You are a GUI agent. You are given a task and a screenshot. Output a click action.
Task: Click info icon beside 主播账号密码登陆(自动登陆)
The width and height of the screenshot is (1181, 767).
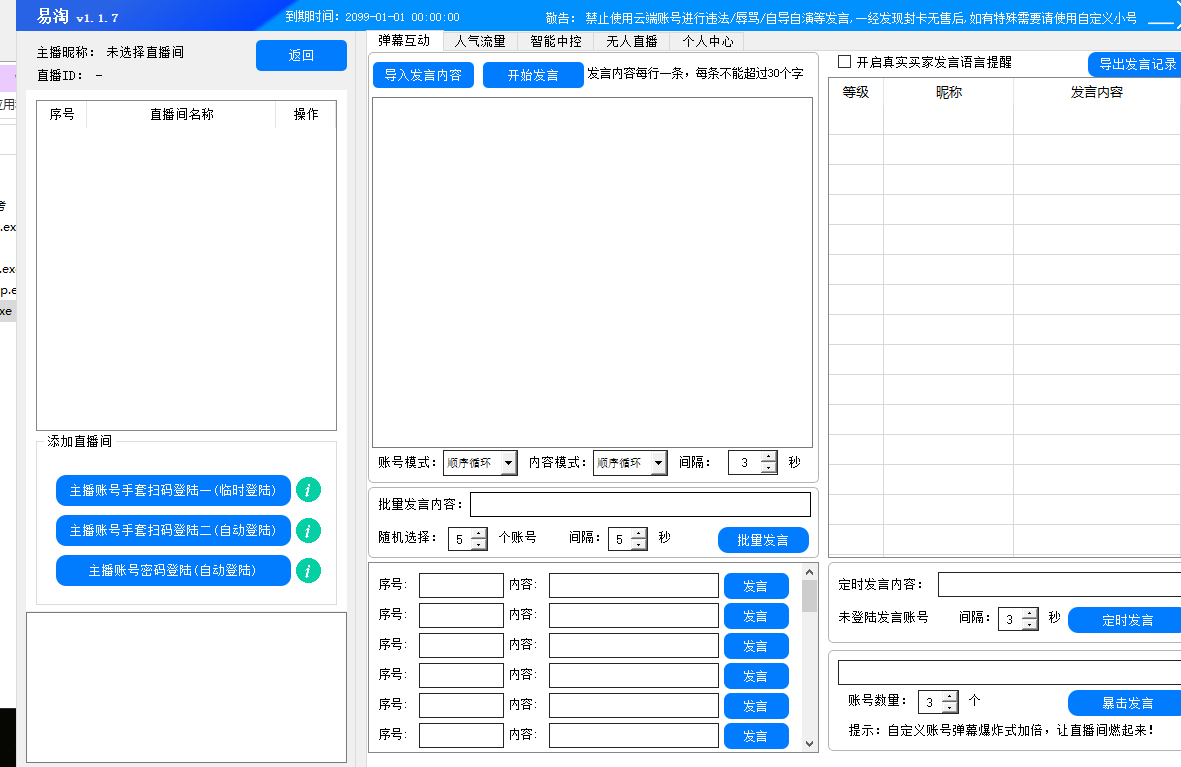point(308,570)
